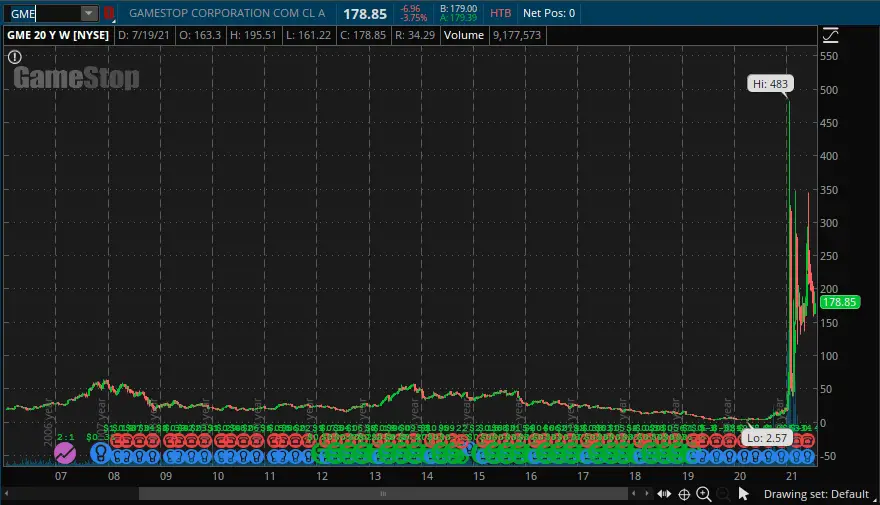Click the 07 year label on time axis
This screenshot has width=880, height=505.
pos(61,476)
